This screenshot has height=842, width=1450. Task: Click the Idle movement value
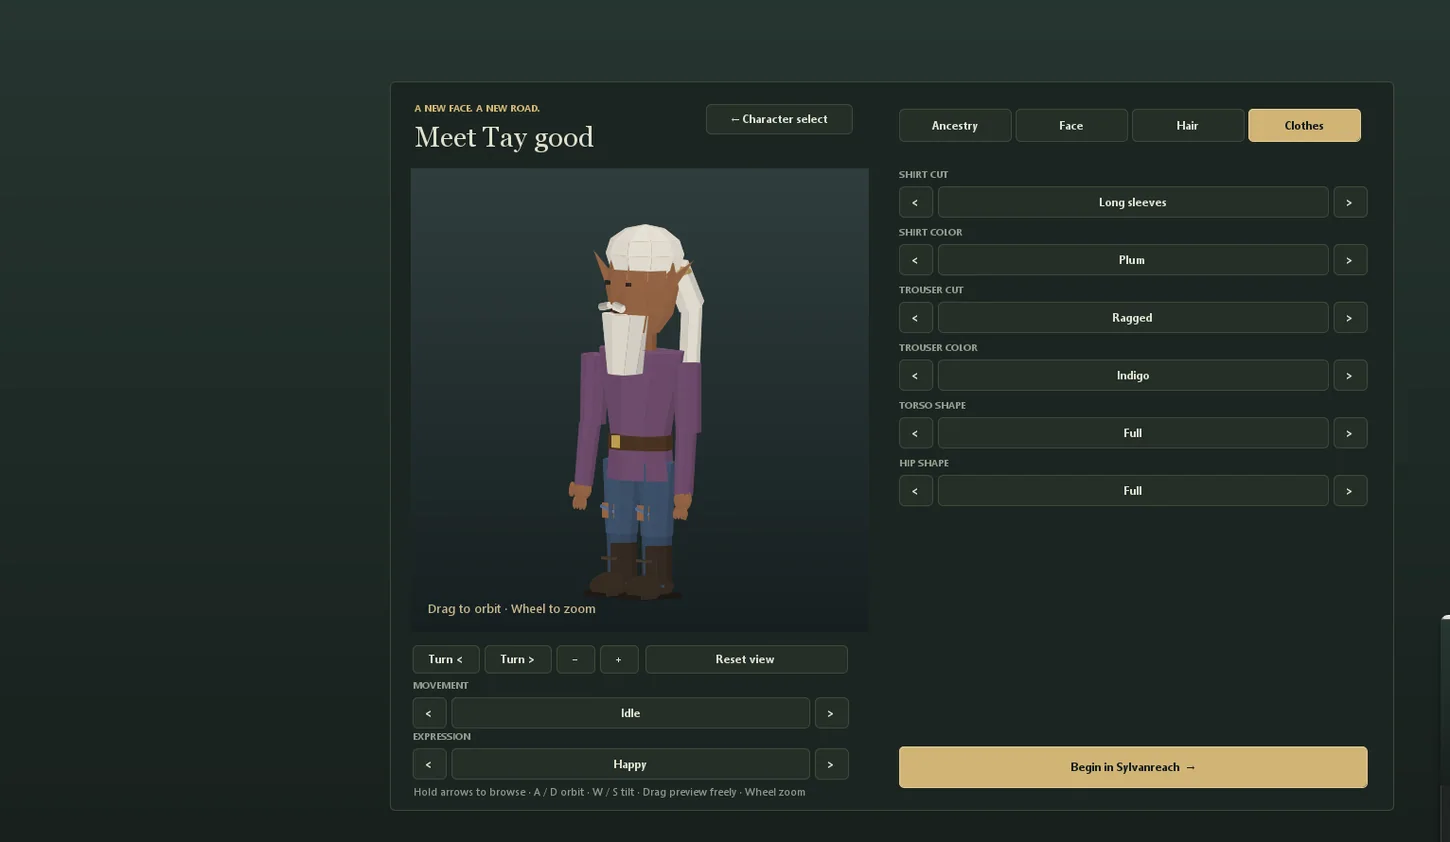[630, 713]
